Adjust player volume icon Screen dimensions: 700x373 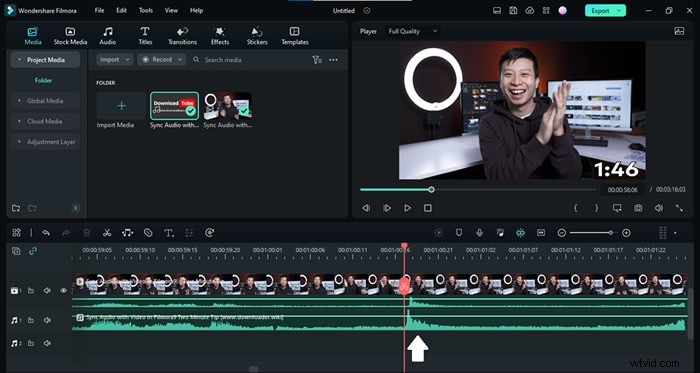point(659,208)
